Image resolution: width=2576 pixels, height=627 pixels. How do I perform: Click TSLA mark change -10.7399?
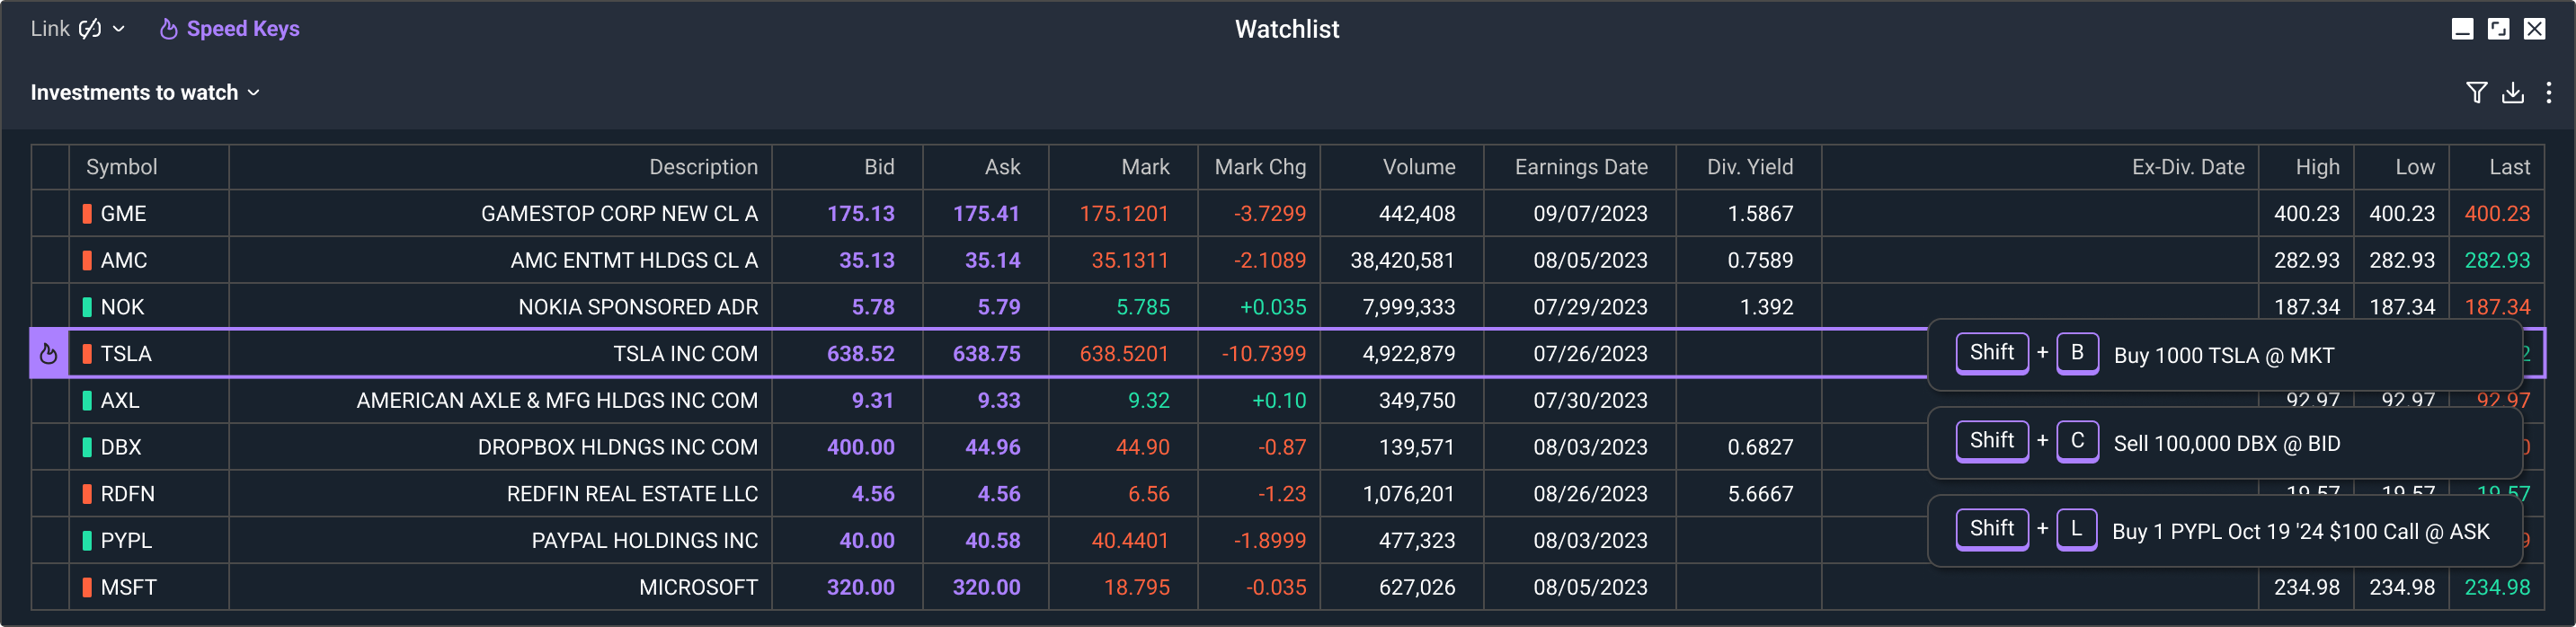click(x=1263, y=354)
